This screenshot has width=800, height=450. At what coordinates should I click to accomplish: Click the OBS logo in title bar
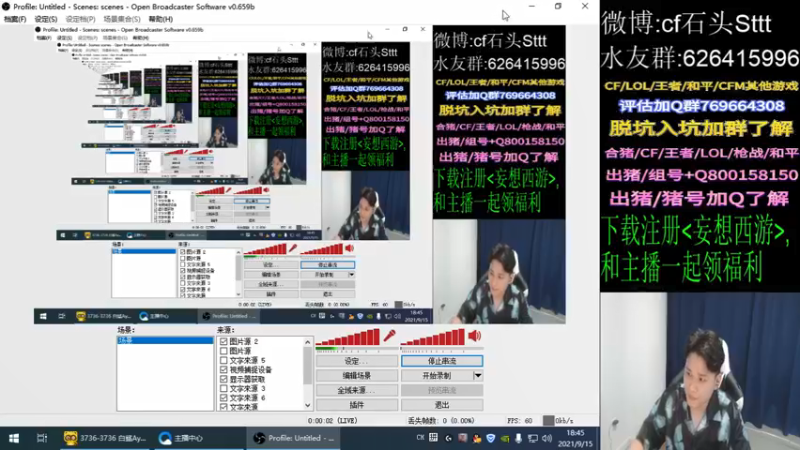pos(6,7)
